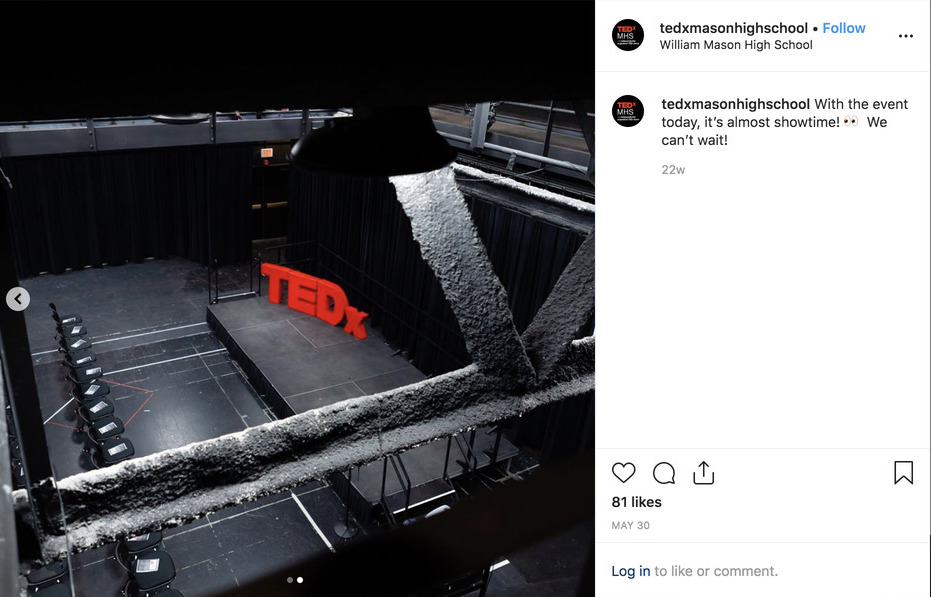931x597 pixels.
Task: Save the post with the bookmark icon
Action: (903, 473)
